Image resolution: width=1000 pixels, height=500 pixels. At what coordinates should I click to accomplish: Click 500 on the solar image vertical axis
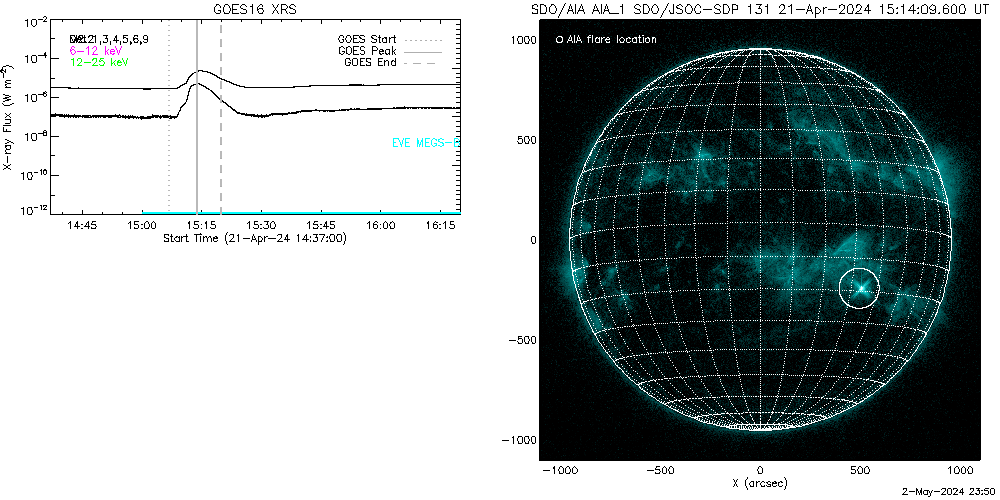526,140
